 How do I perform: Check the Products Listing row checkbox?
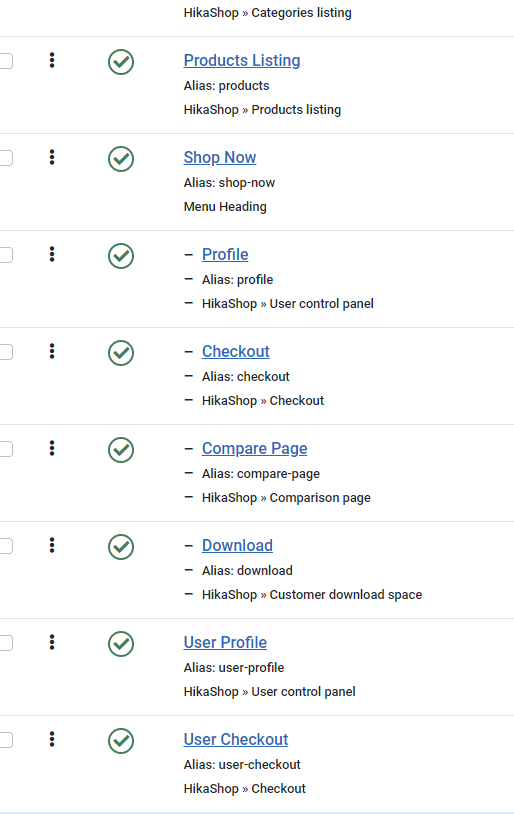5,61
